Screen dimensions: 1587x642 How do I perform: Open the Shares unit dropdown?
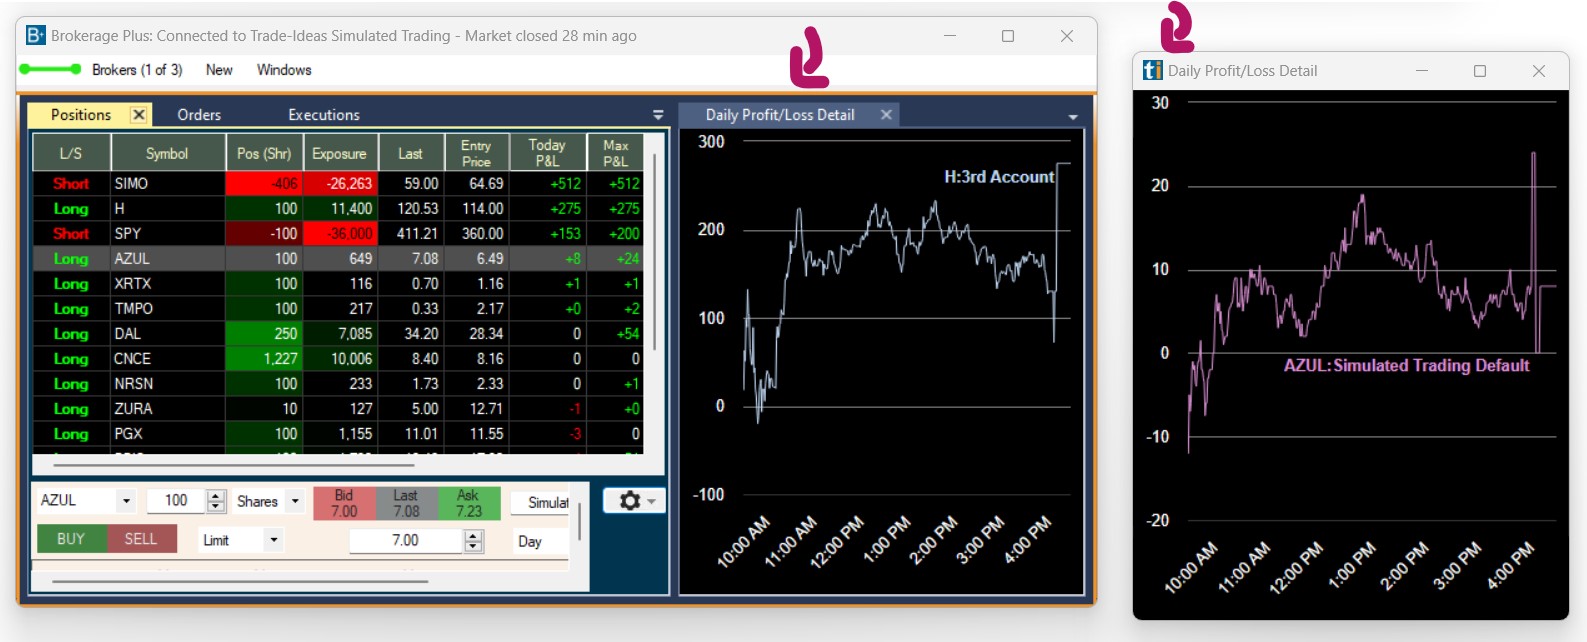coord(295,501)
